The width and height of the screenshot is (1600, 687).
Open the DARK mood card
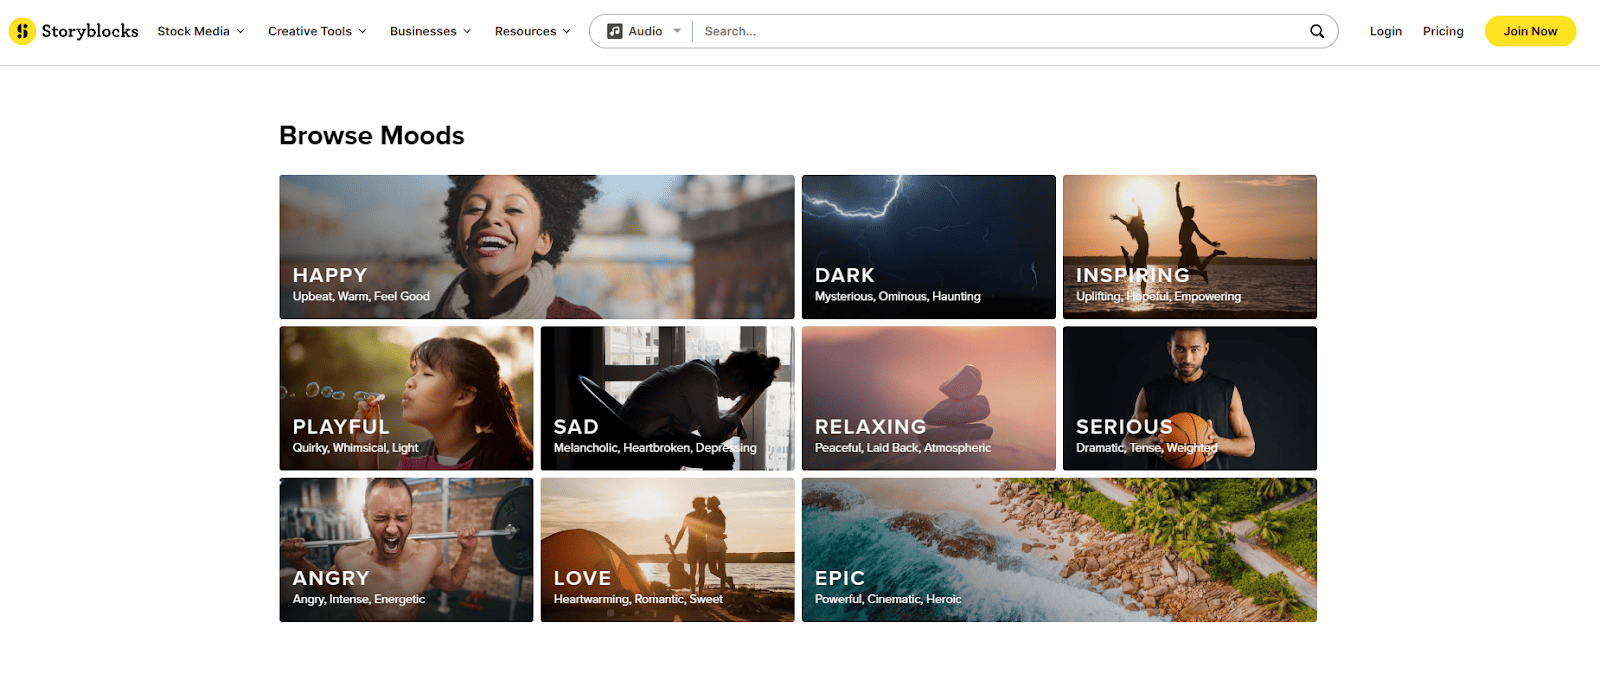pyautogui.click(x=929, y=247)
